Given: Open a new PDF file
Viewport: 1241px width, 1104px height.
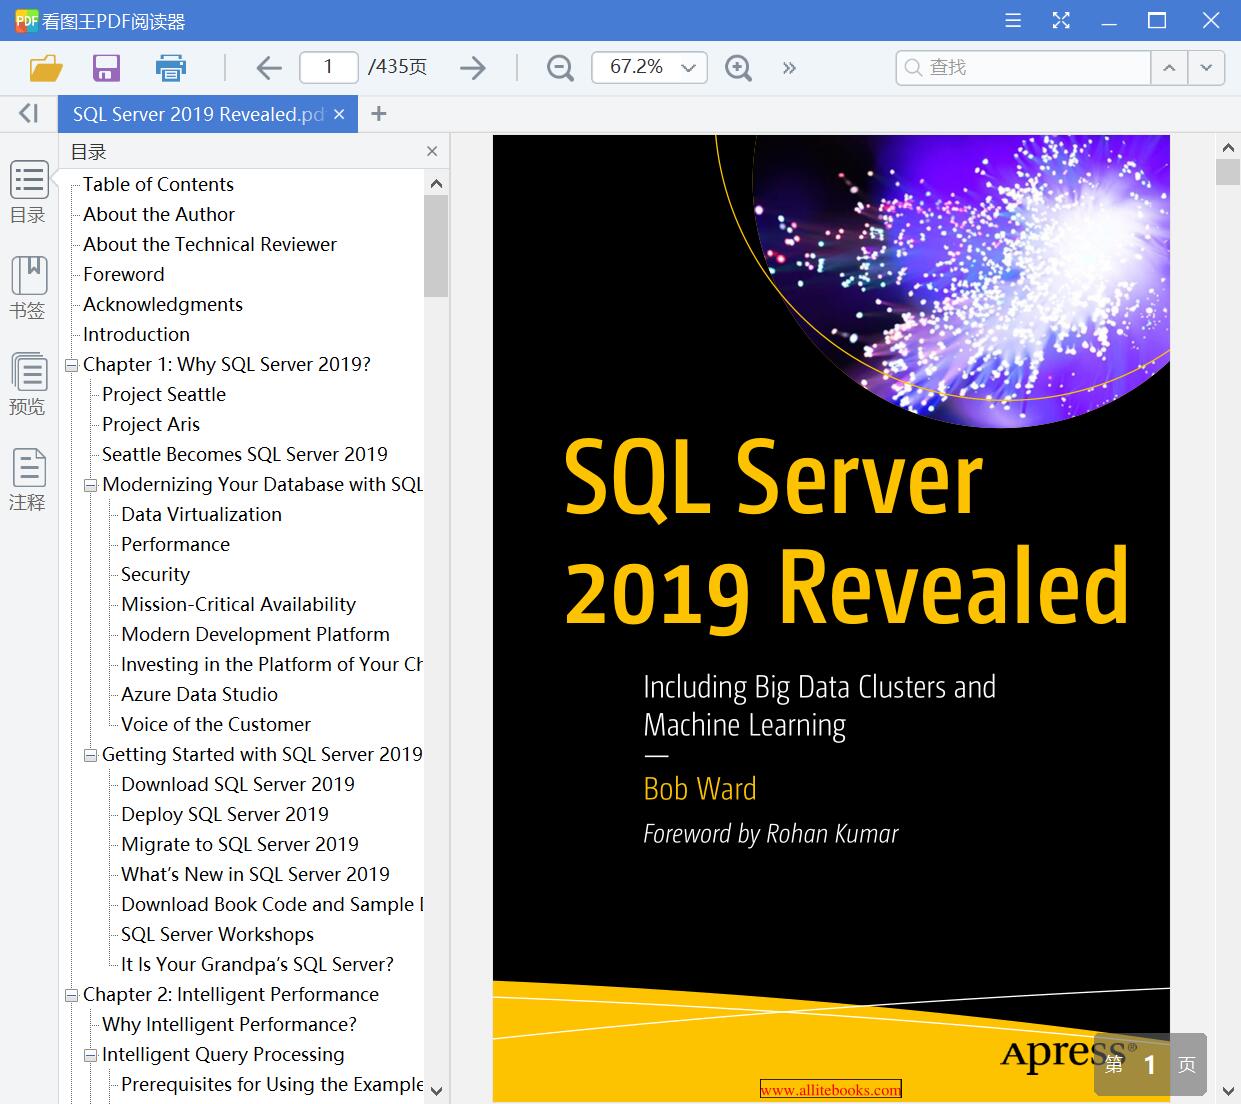Looking at the screenshot, I should click(43, 67).
